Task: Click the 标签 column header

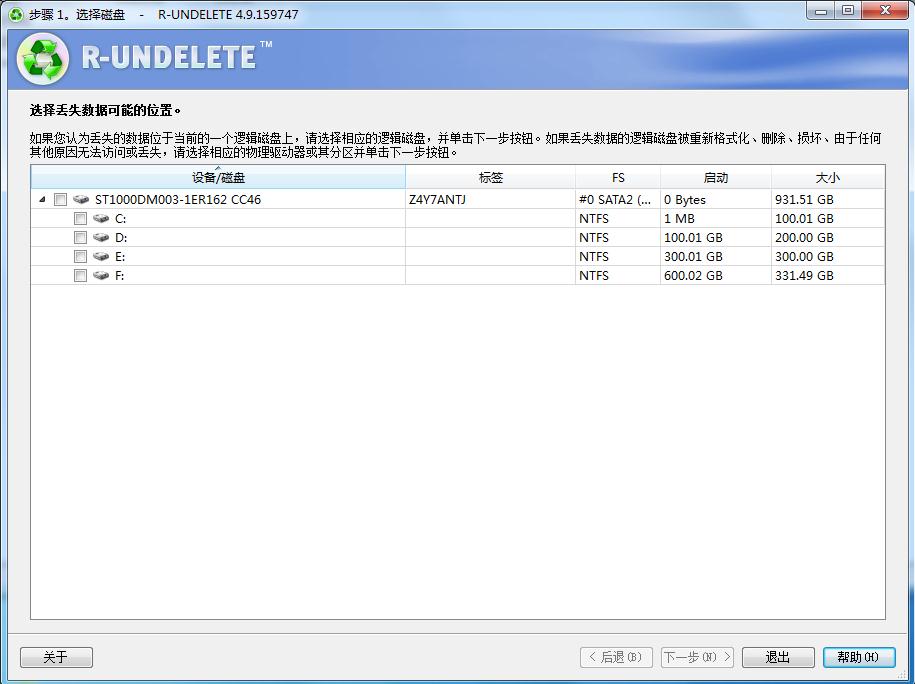Action: (490, 178)
